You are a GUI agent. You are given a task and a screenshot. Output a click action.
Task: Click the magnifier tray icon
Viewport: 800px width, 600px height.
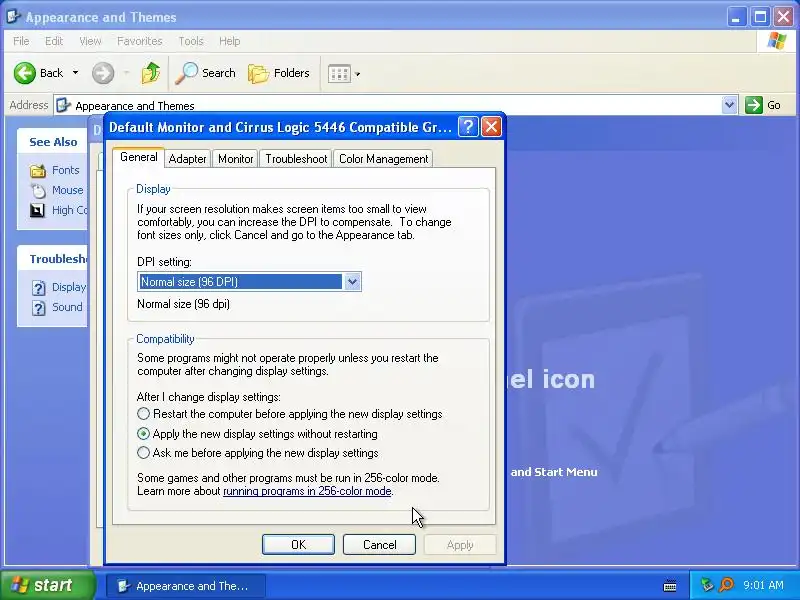coord(727,585)
